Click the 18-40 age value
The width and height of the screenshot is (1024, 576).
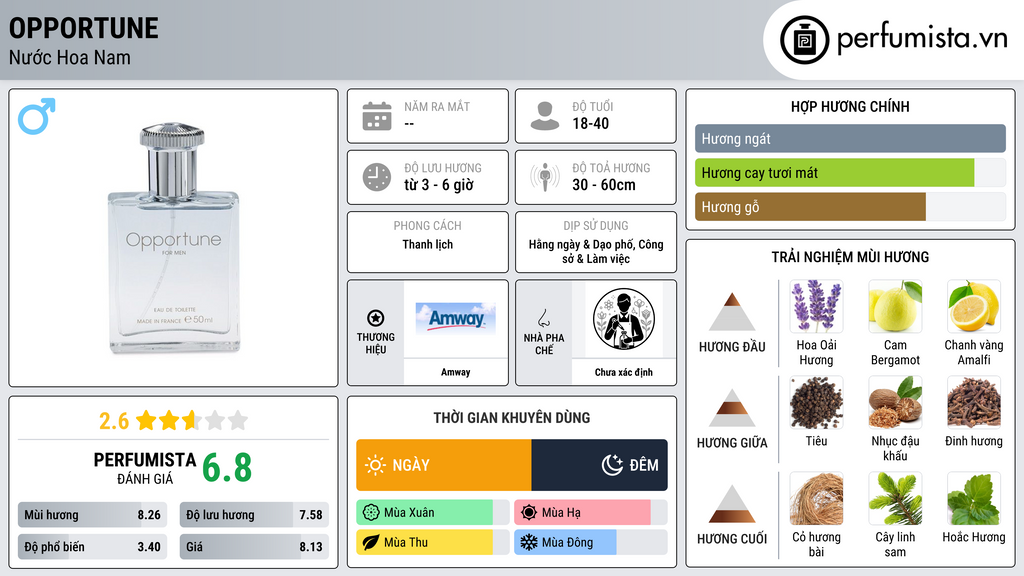[591, 123]
